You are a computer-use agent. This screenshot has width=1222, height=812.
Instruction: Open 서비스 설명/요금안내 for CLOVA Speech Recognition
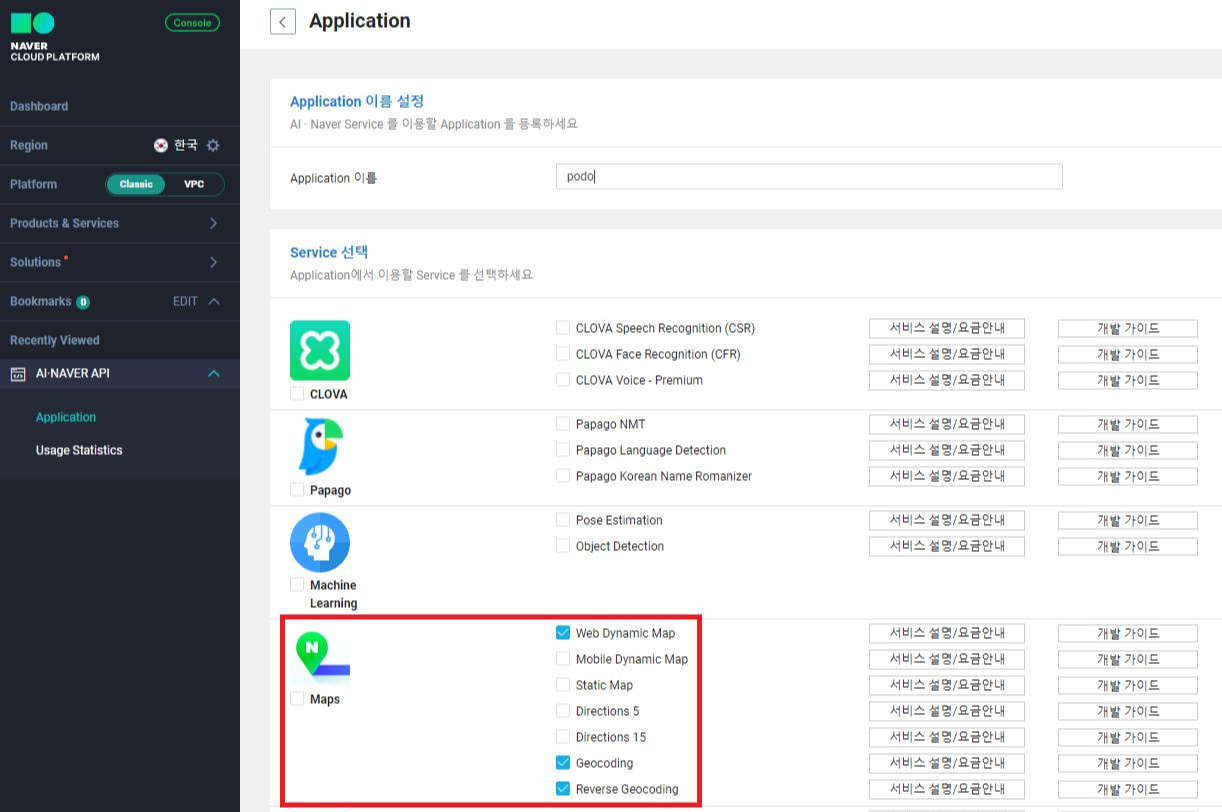tap(946, 328)
